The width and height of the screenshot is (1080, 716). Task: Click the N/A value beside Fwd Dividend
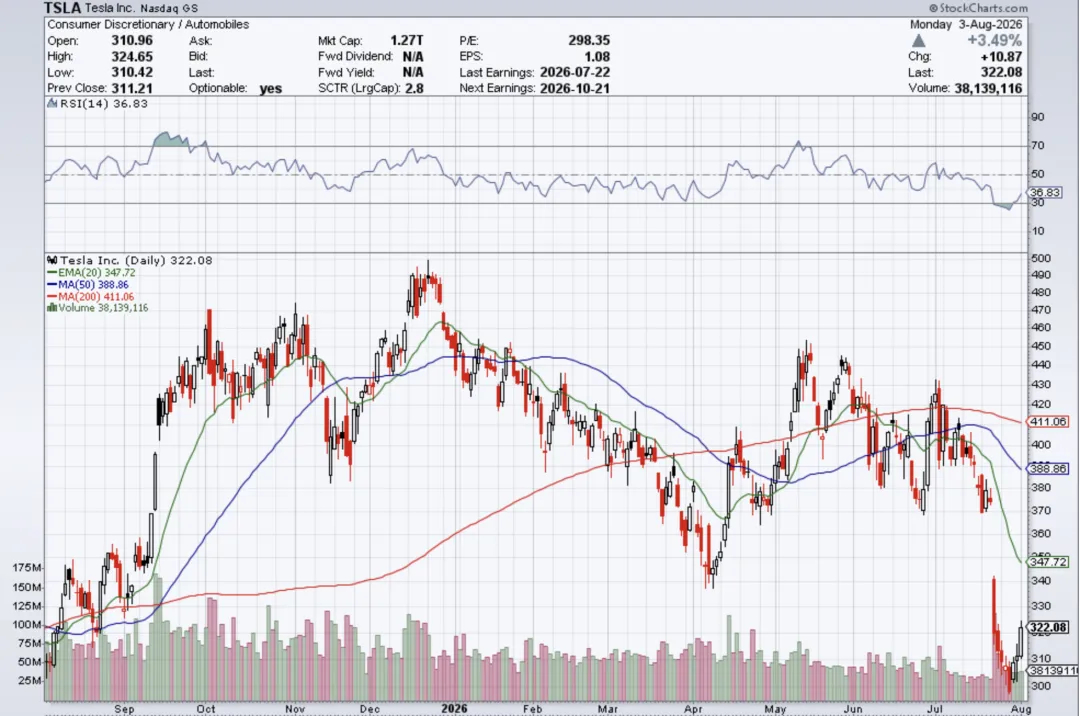413,56
